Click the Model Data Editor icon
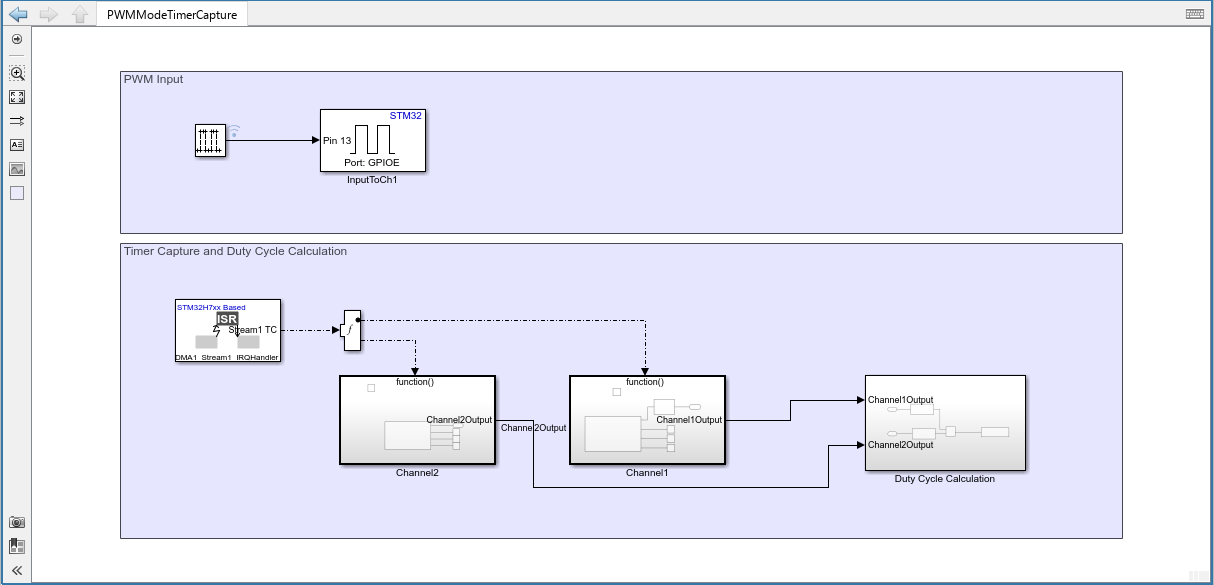Image resolution: width=1214 pixels, height=585 pixels. pyautogui.click(x=17, y=546)
